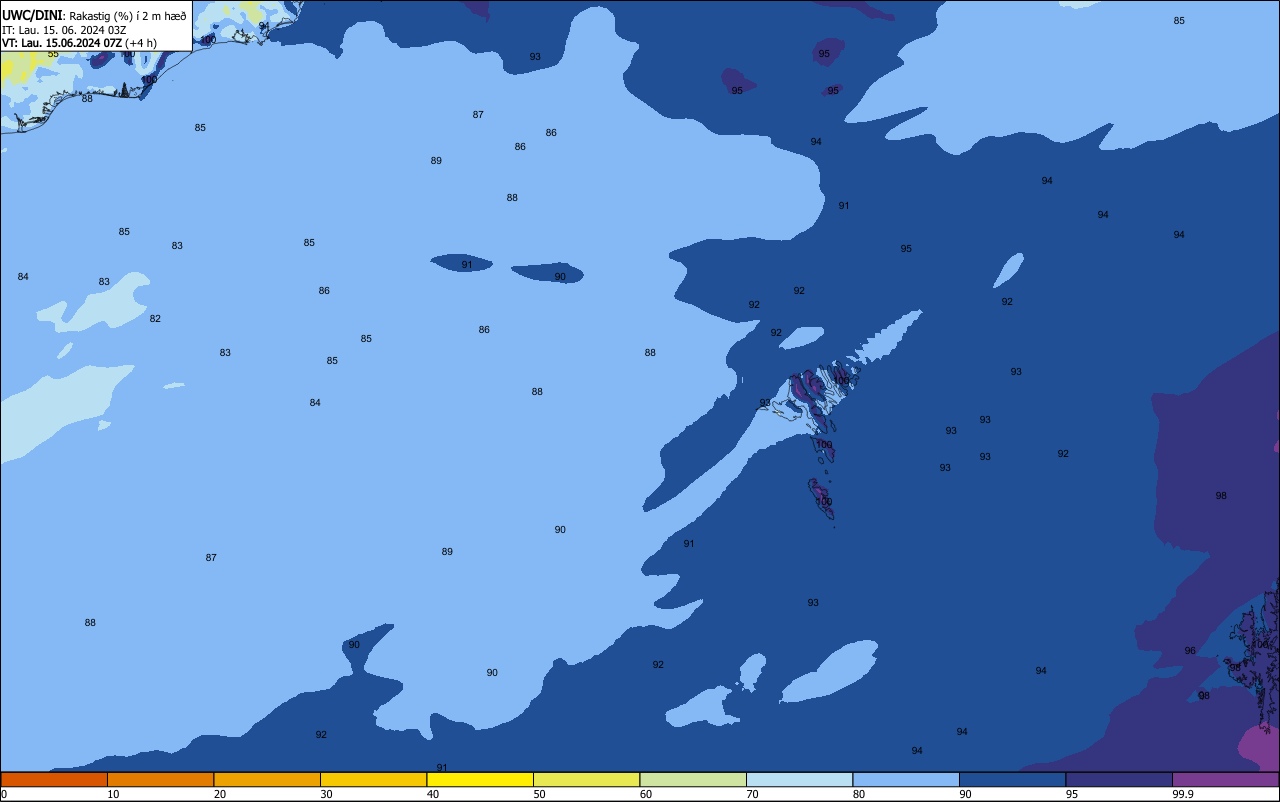This screenshot has height=802, width=1280.
Task: Pick the 70–80 lightest blue legend swatch
Action: 799,779
